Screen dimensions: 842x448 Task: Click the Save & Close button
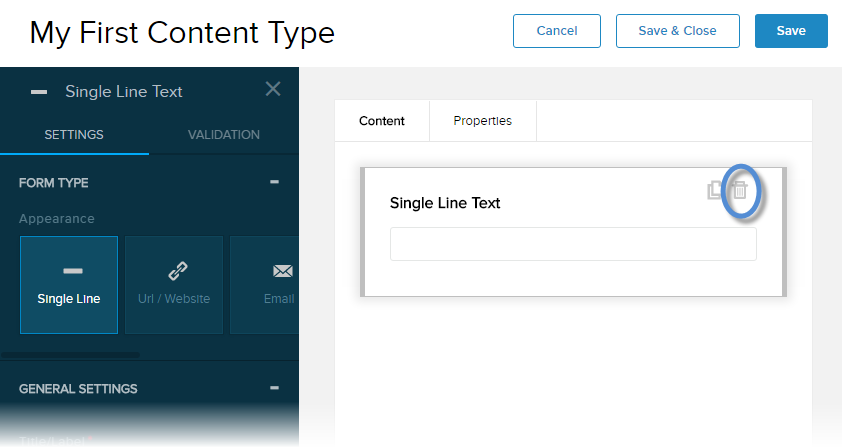pos(677,31)
